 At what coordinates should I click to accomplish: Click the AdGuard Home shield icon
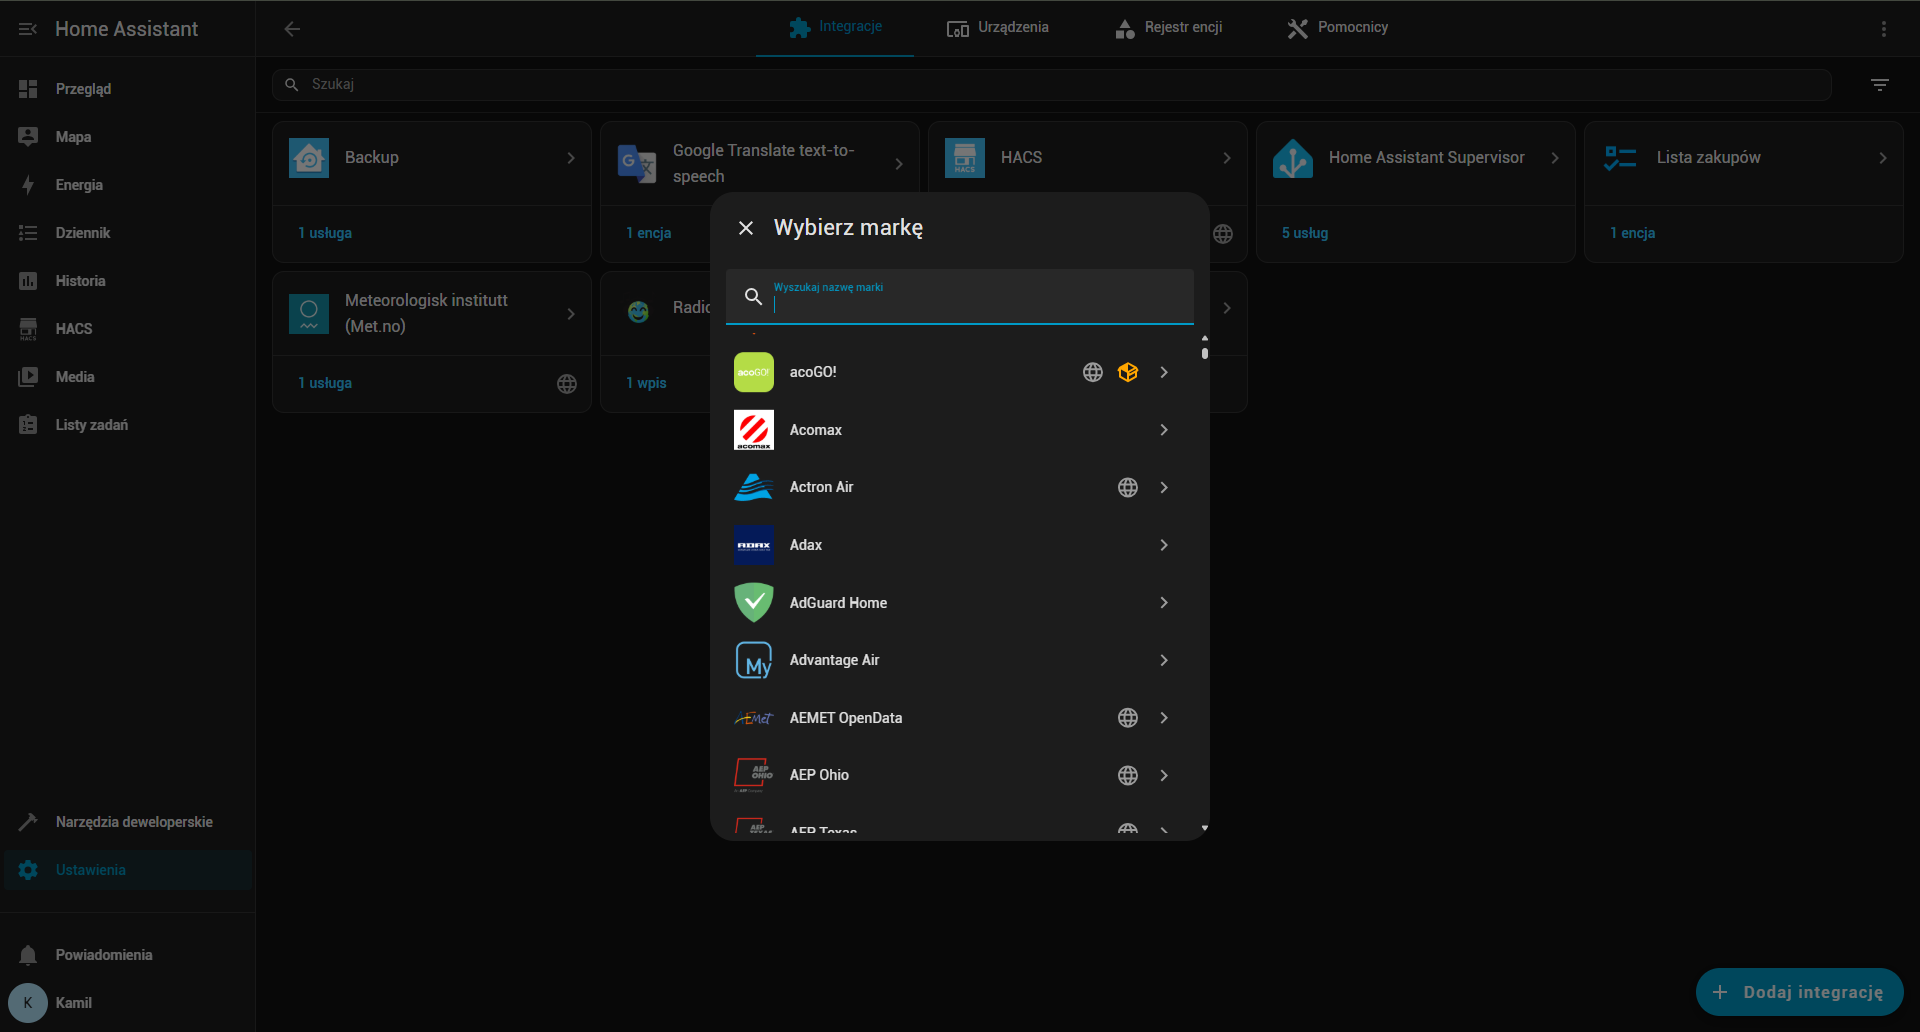click(753, 602)
